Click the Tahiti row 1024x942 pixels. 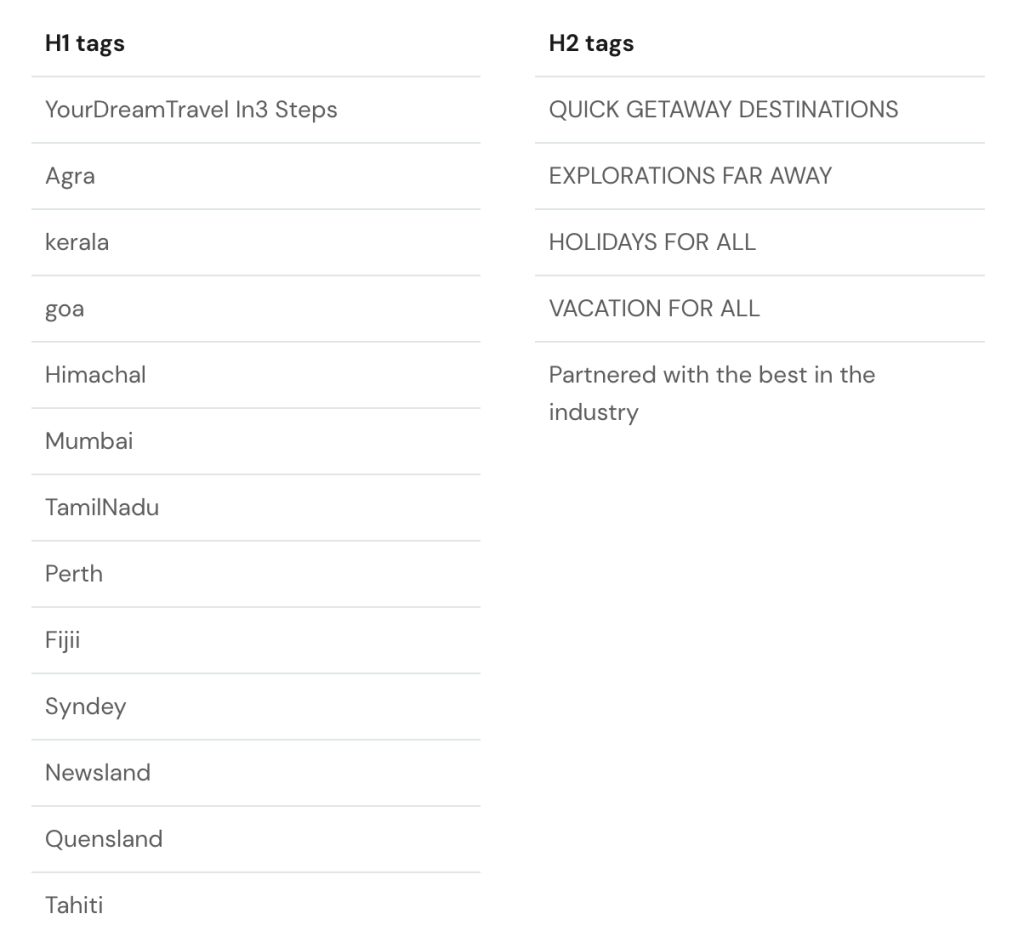click(x=256, y=905)
